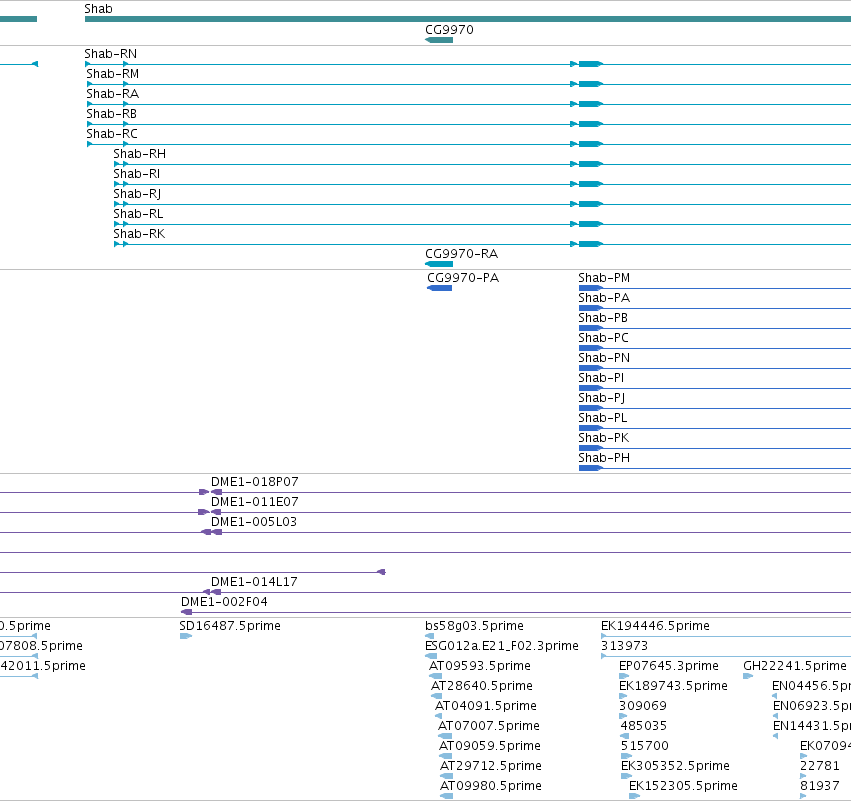This screenshot has height=801, width=851.
Task: Click the CG9970-RA transcript label
Action: point(461,254)
